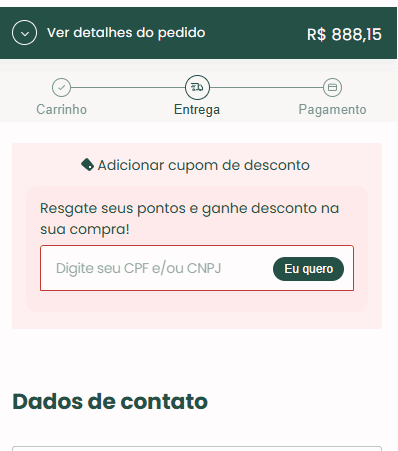Expand order details chevron circle icon

[24, 33]
